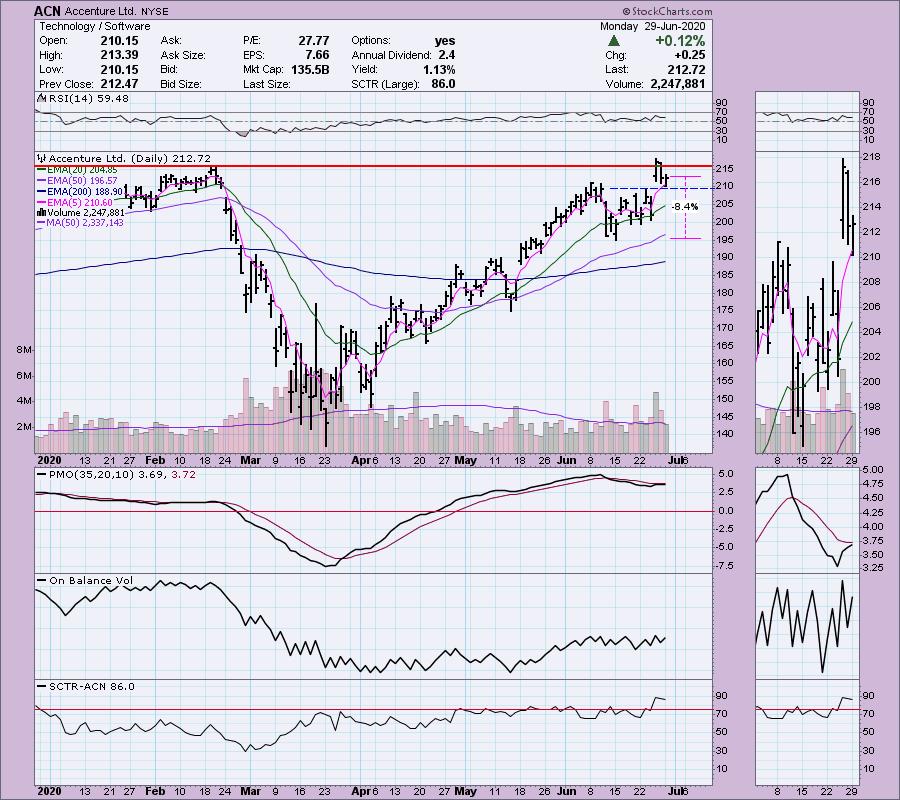Click the Annual Dividend value 2.4
The width and height of the screenshot is (900, 800).
[x=447, y=55]
